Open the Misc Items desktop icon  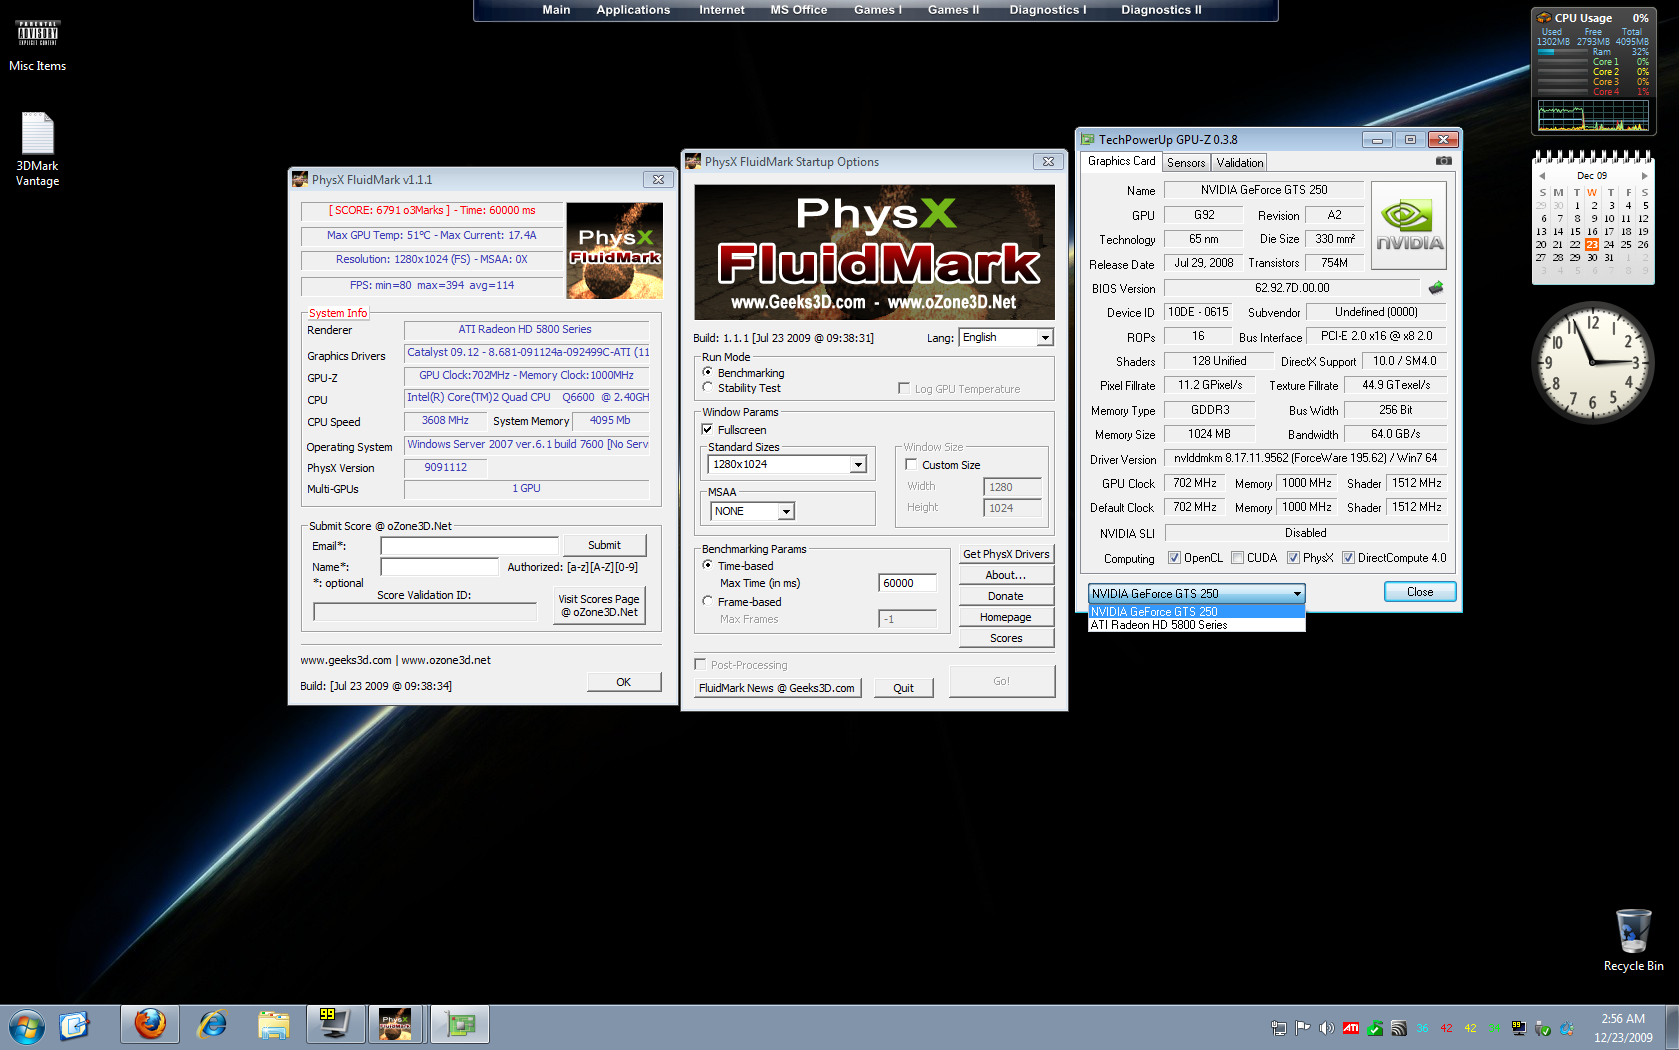[x=37, y=46]
